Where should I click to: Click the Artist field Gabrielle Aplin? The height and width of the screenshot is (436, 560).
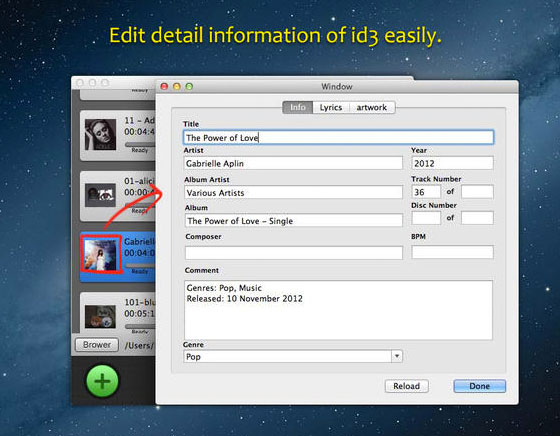coord(294,163)
